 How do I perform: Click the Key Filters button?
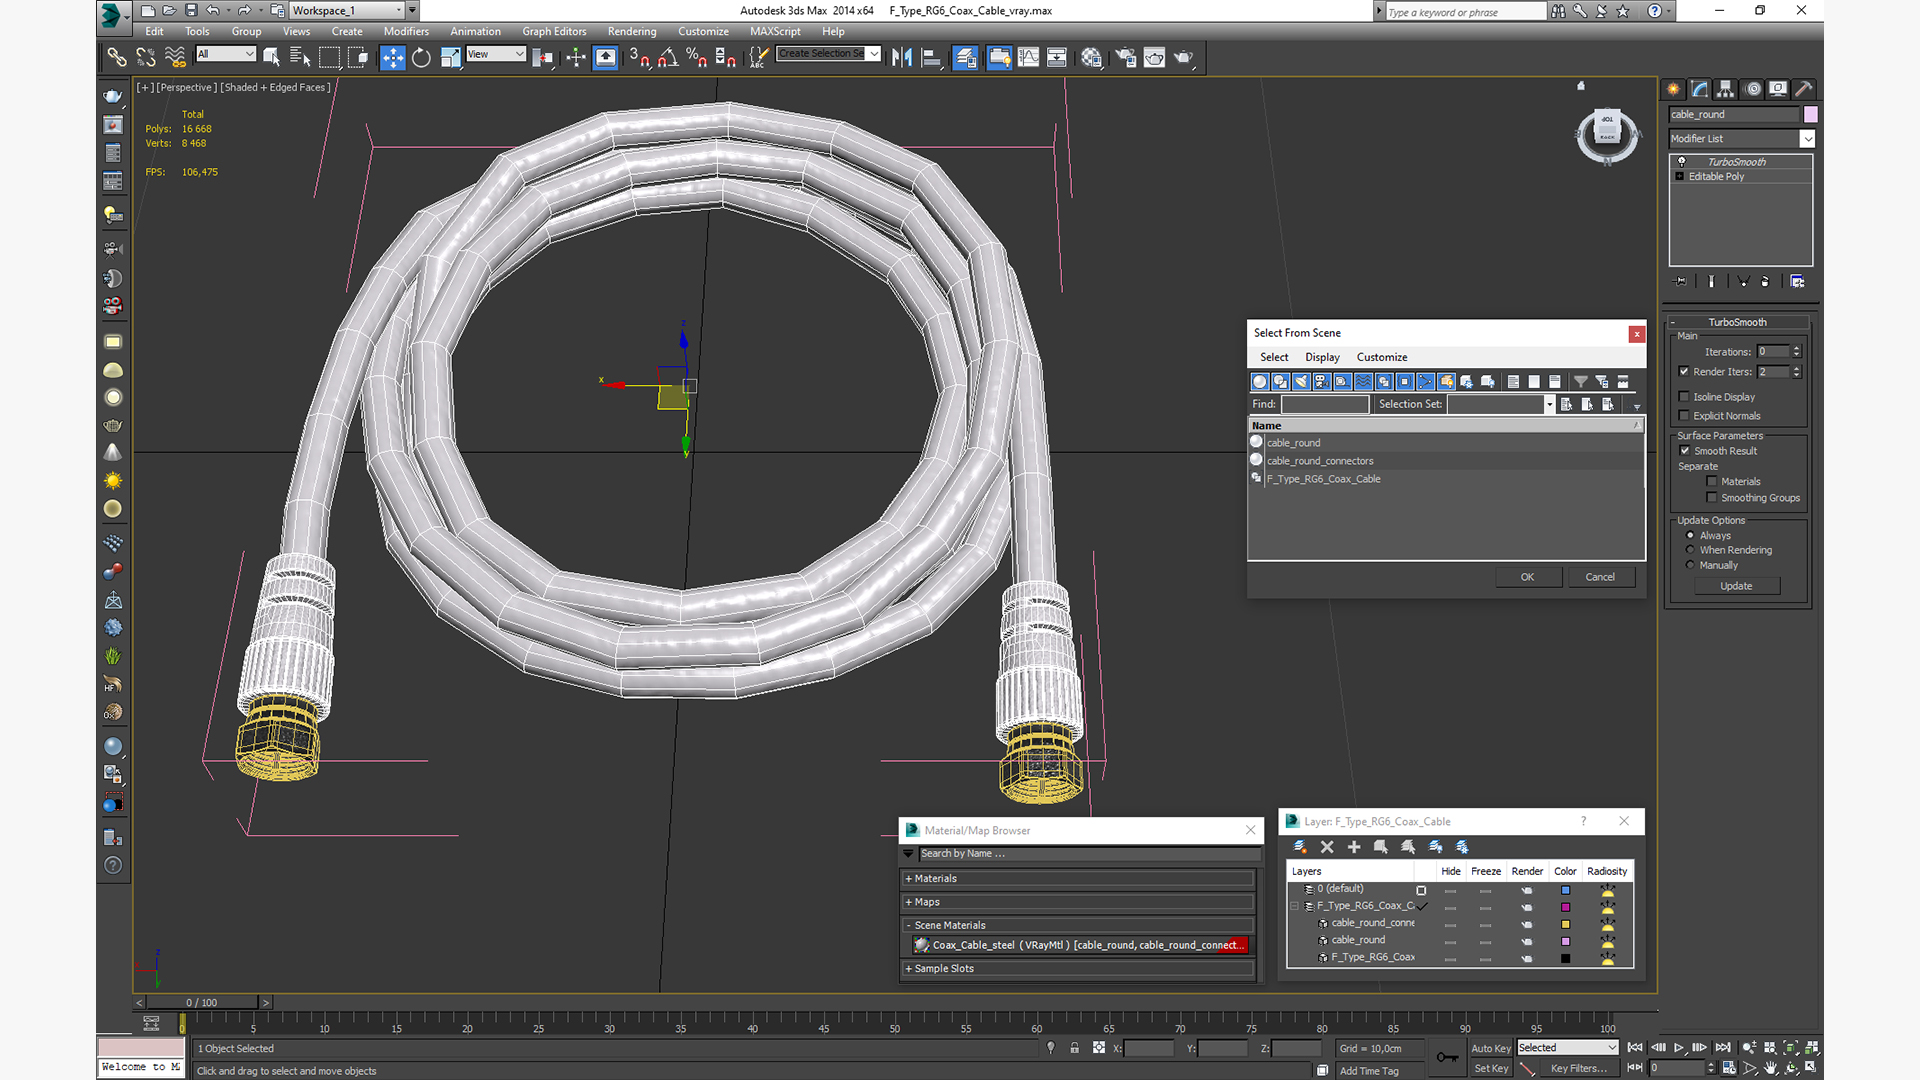tap(1579, 1068)
